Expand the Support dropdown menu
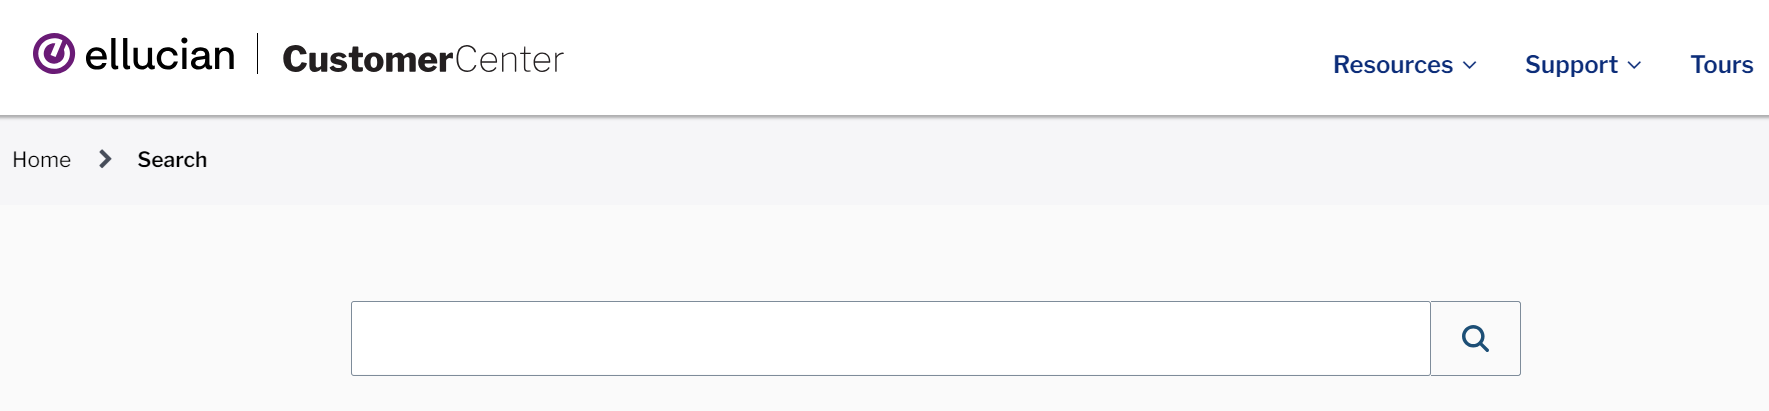 [1583, 65]
